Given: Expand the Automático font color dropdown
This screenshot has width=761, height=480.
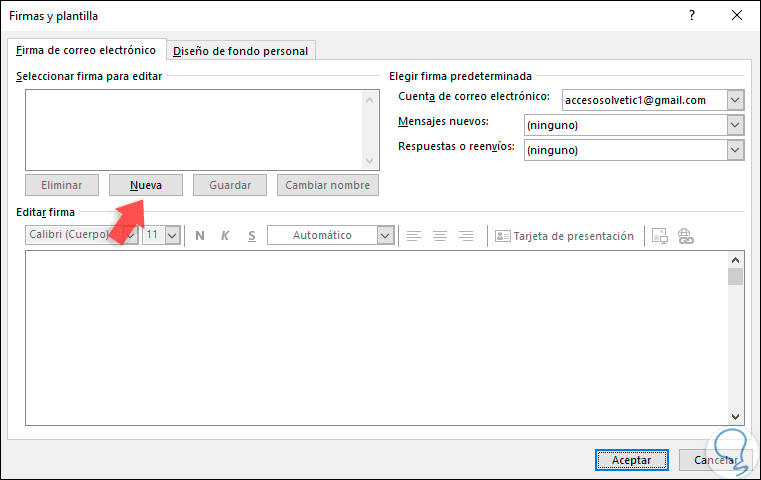Looking at the screenshot, I should click(385, 236).
